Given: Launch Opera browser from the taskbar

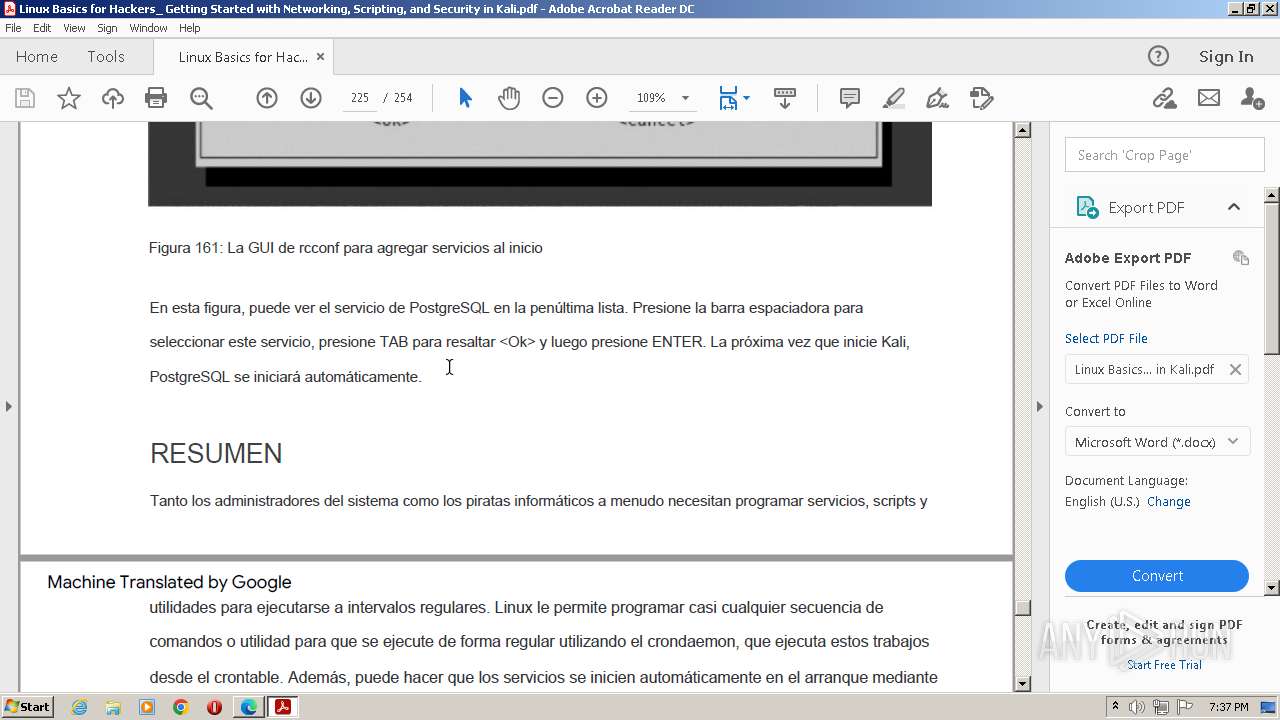Looking at the screenshot, I should pos(214,707).
